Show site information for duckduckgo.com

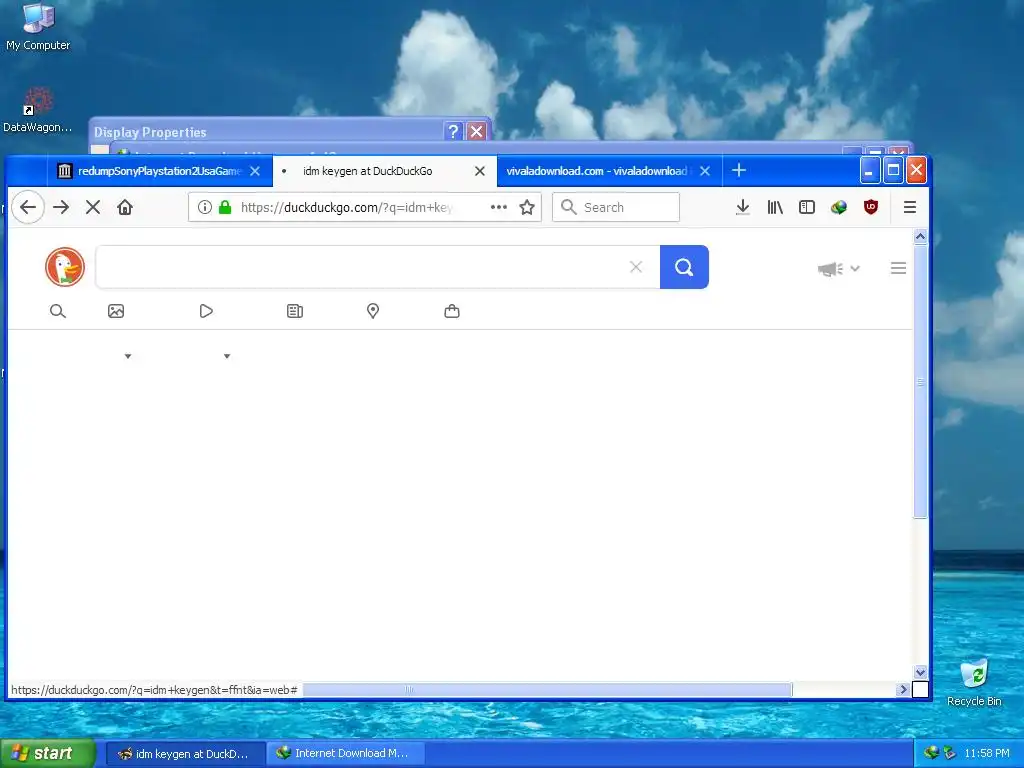(204, 207)
